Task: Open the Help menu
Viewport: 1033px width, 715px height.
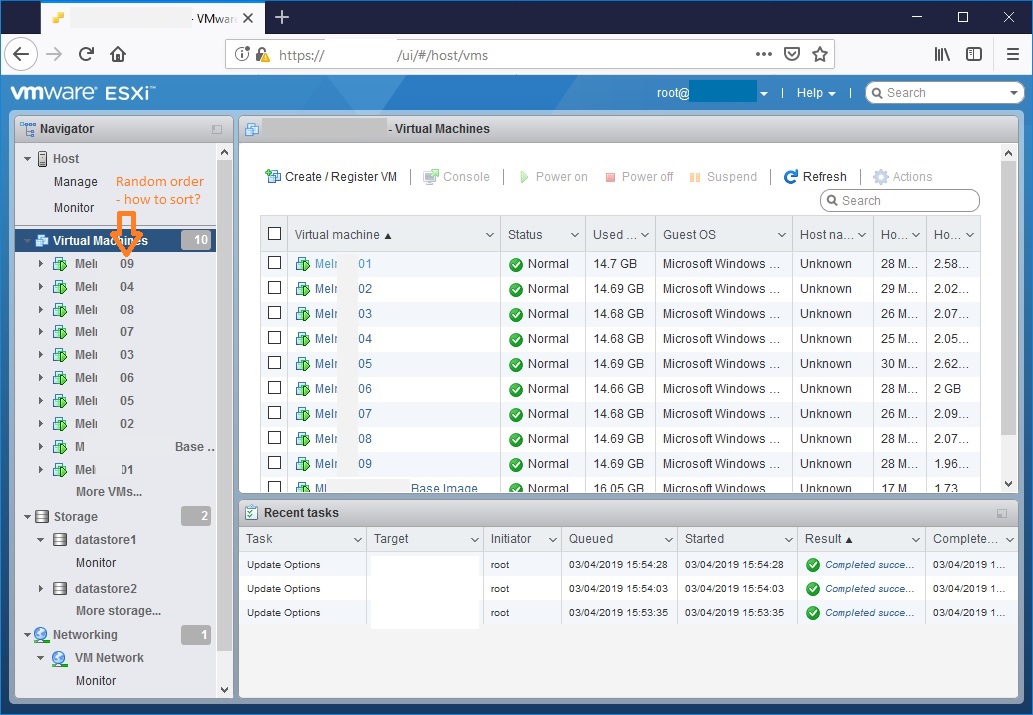Action: pyautogui.click(x=816, y=93)
